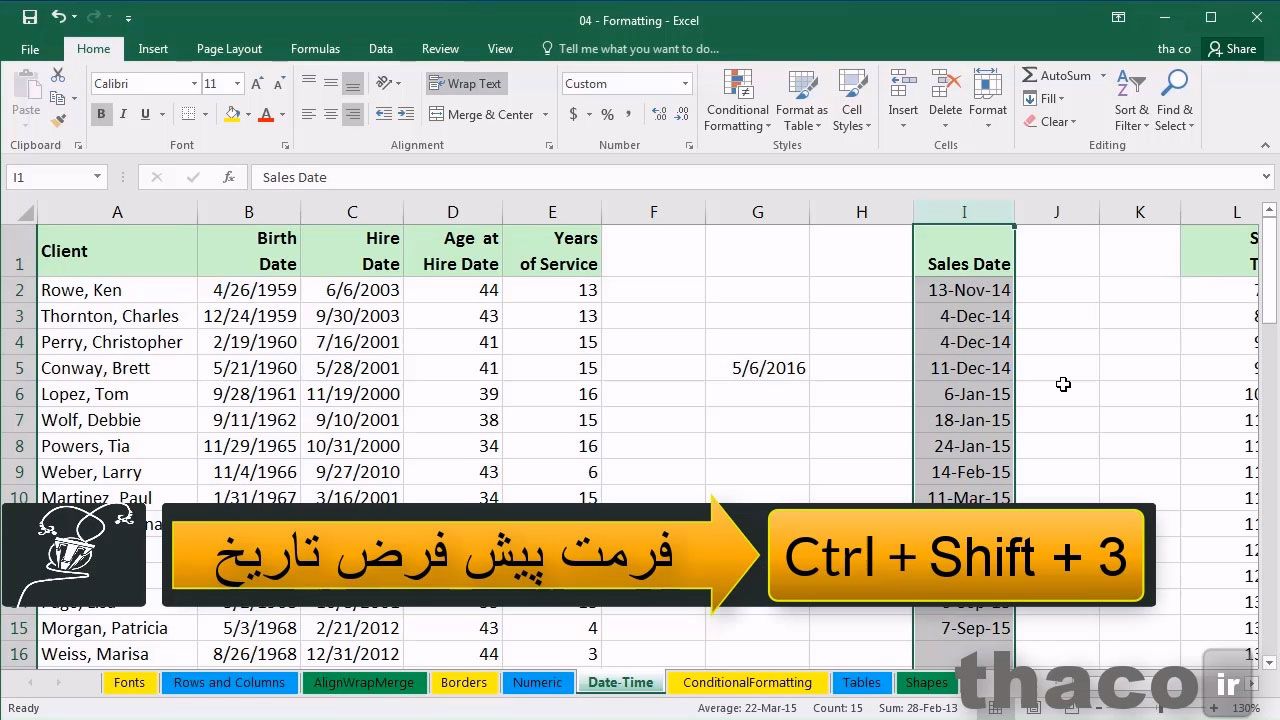The image size is (1280, 720).
Task: Open the font size dropdown
Action: [x=237, y=84]
